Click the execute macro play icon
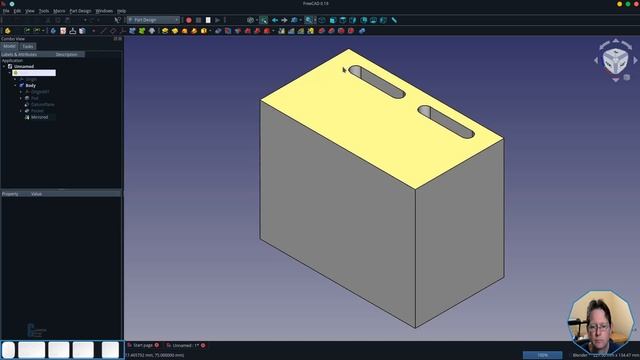The width and height of the screenshot is (640, 360). pos(218,20)
